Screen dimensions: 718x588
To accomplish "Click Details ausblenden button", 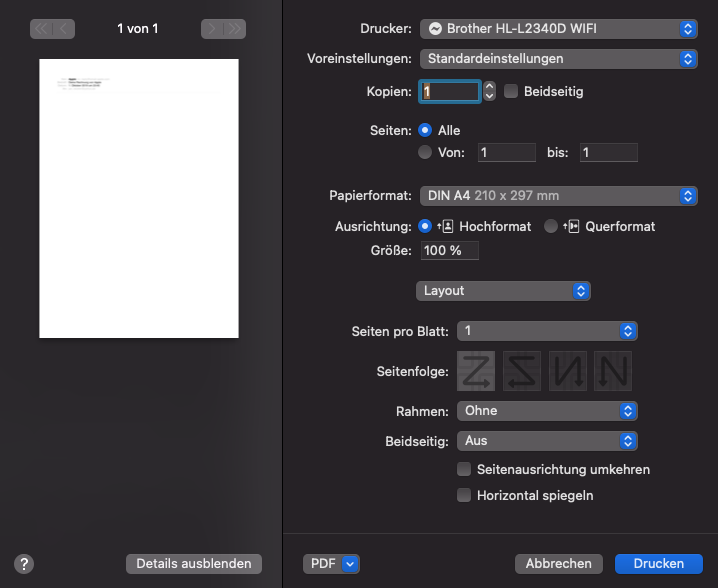I will (194, 564).
